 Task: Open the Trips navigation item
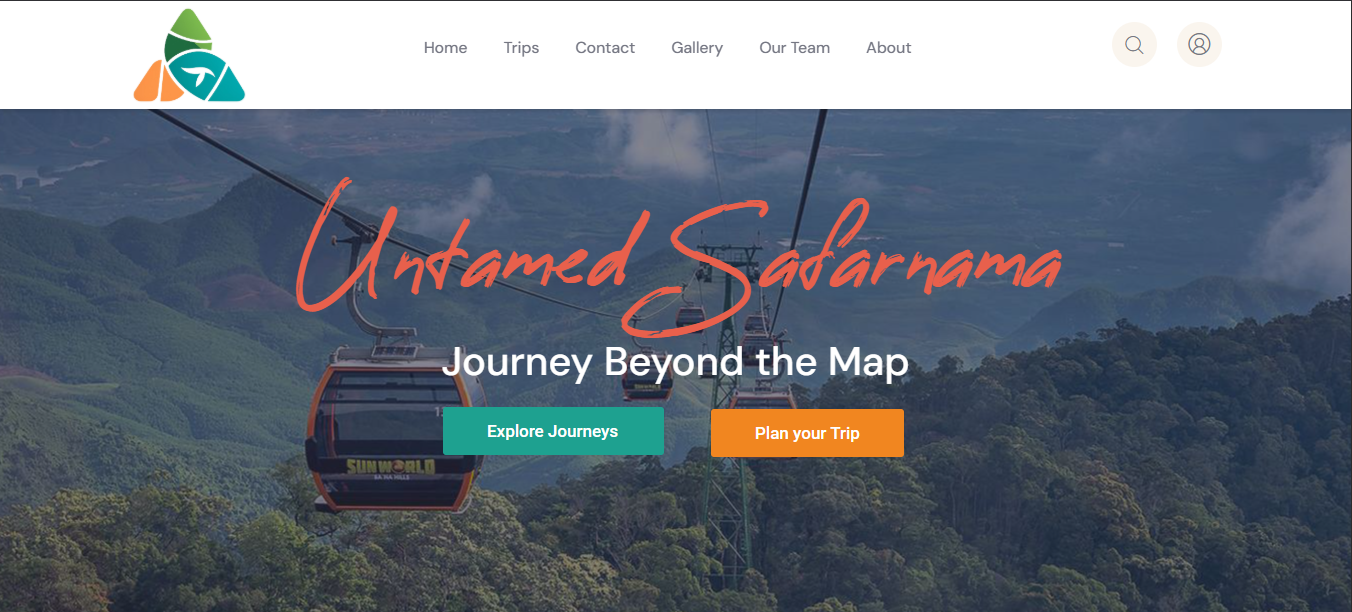click(521, 48)
